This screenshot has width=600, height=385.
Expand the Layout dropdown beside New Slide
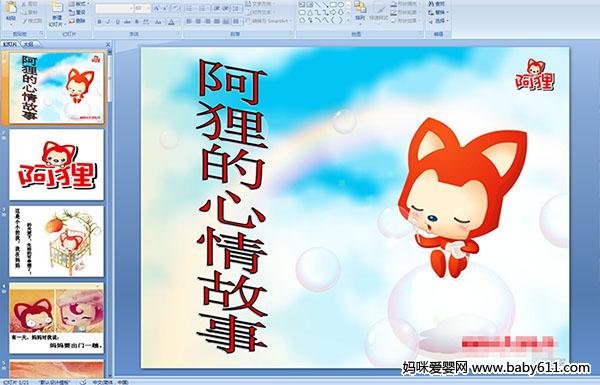click(x=79, y=4)
